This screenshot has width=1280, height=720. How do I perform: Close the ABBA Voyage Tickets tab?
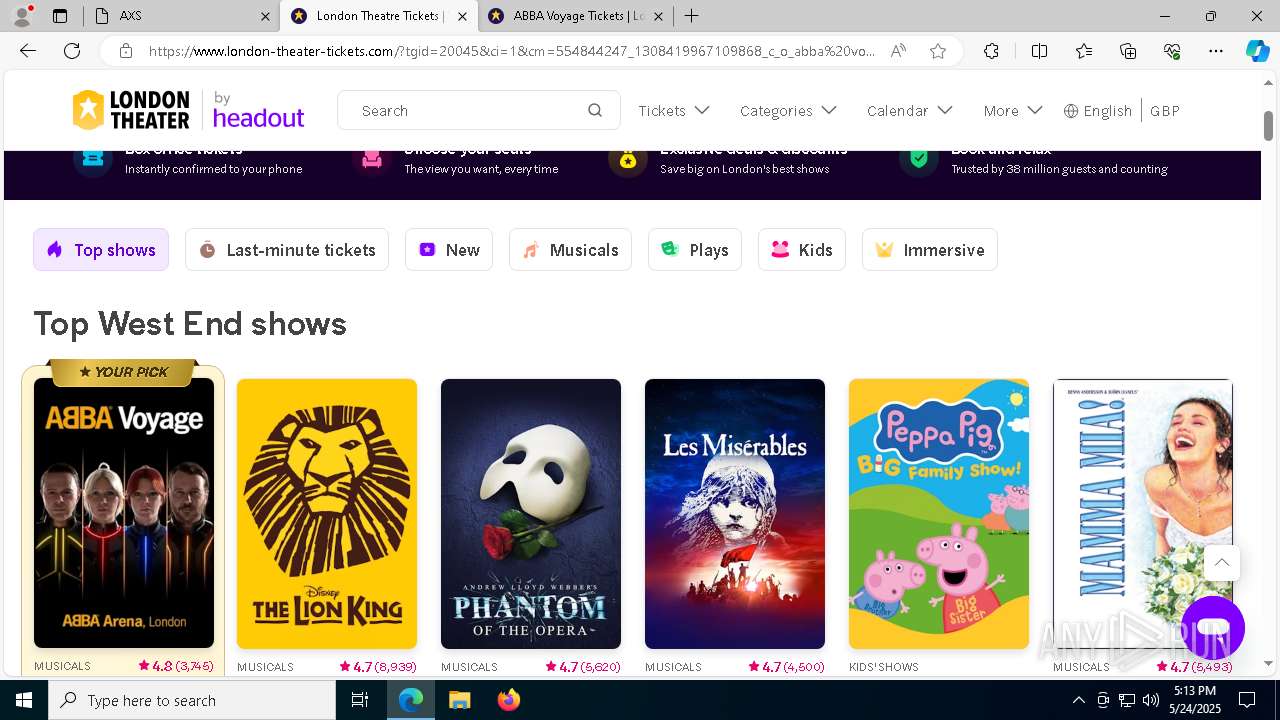pos(660,16)
